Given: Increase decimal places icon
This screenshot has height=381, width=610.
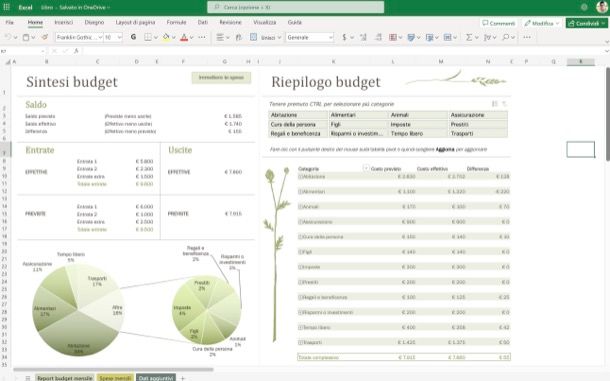Looking at the screenshot, I should point(363,37).
